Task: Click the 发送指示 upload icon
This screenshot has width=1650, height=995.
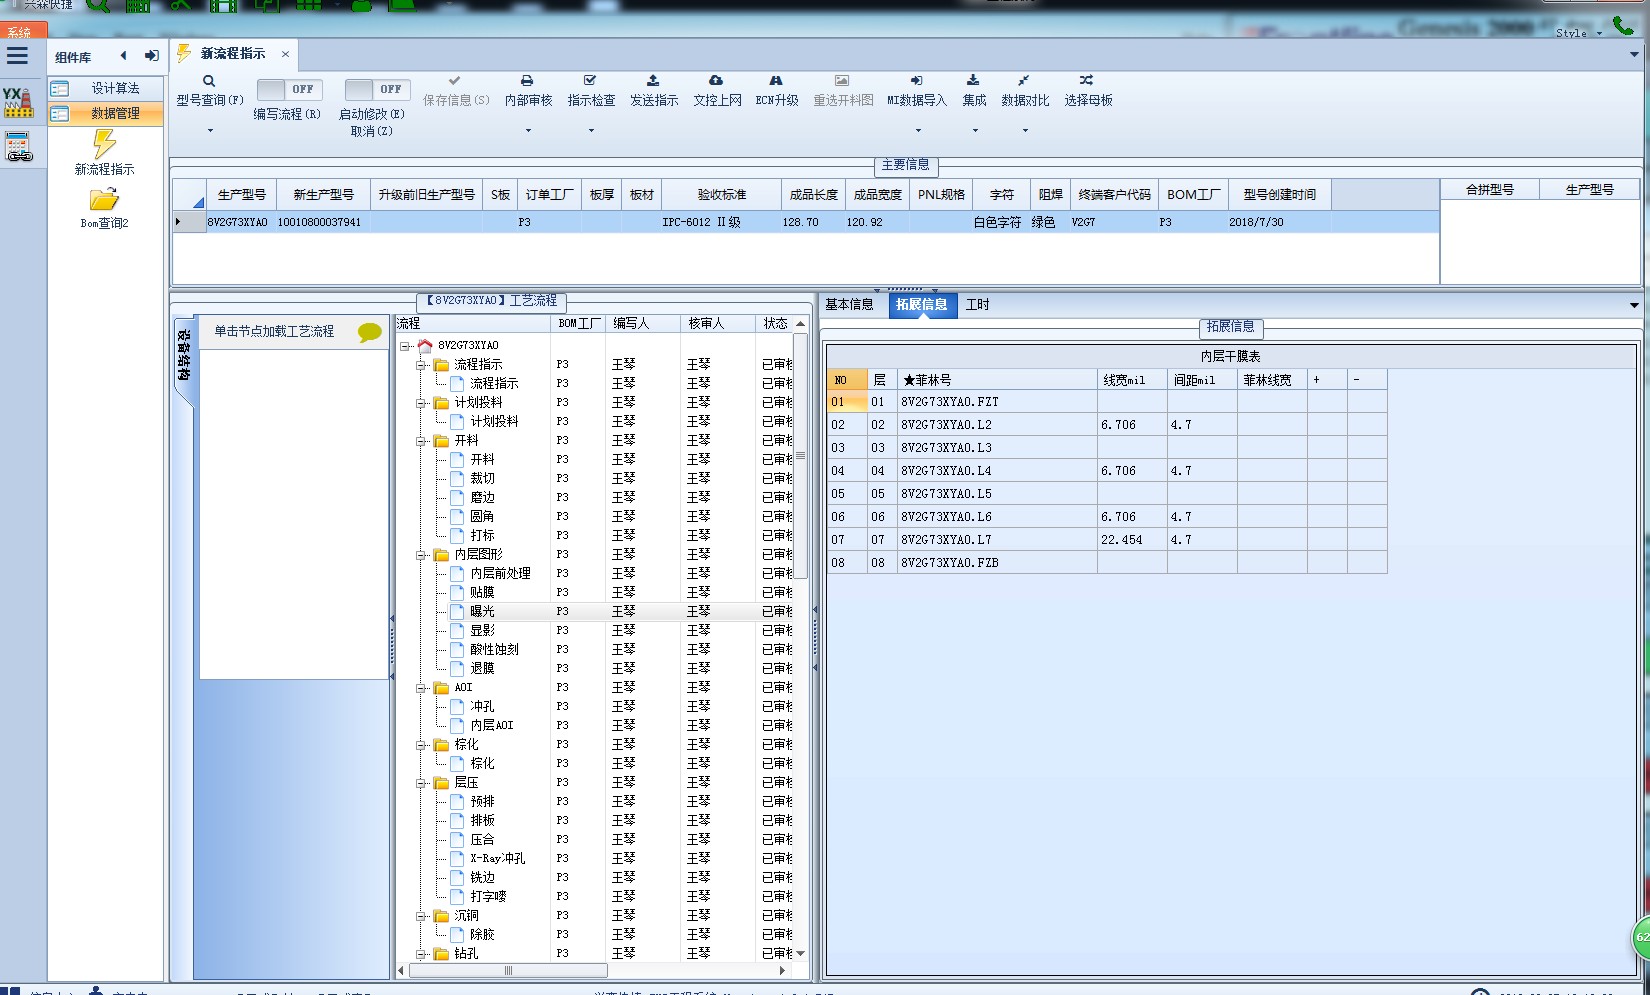Action: click(653, 80)
